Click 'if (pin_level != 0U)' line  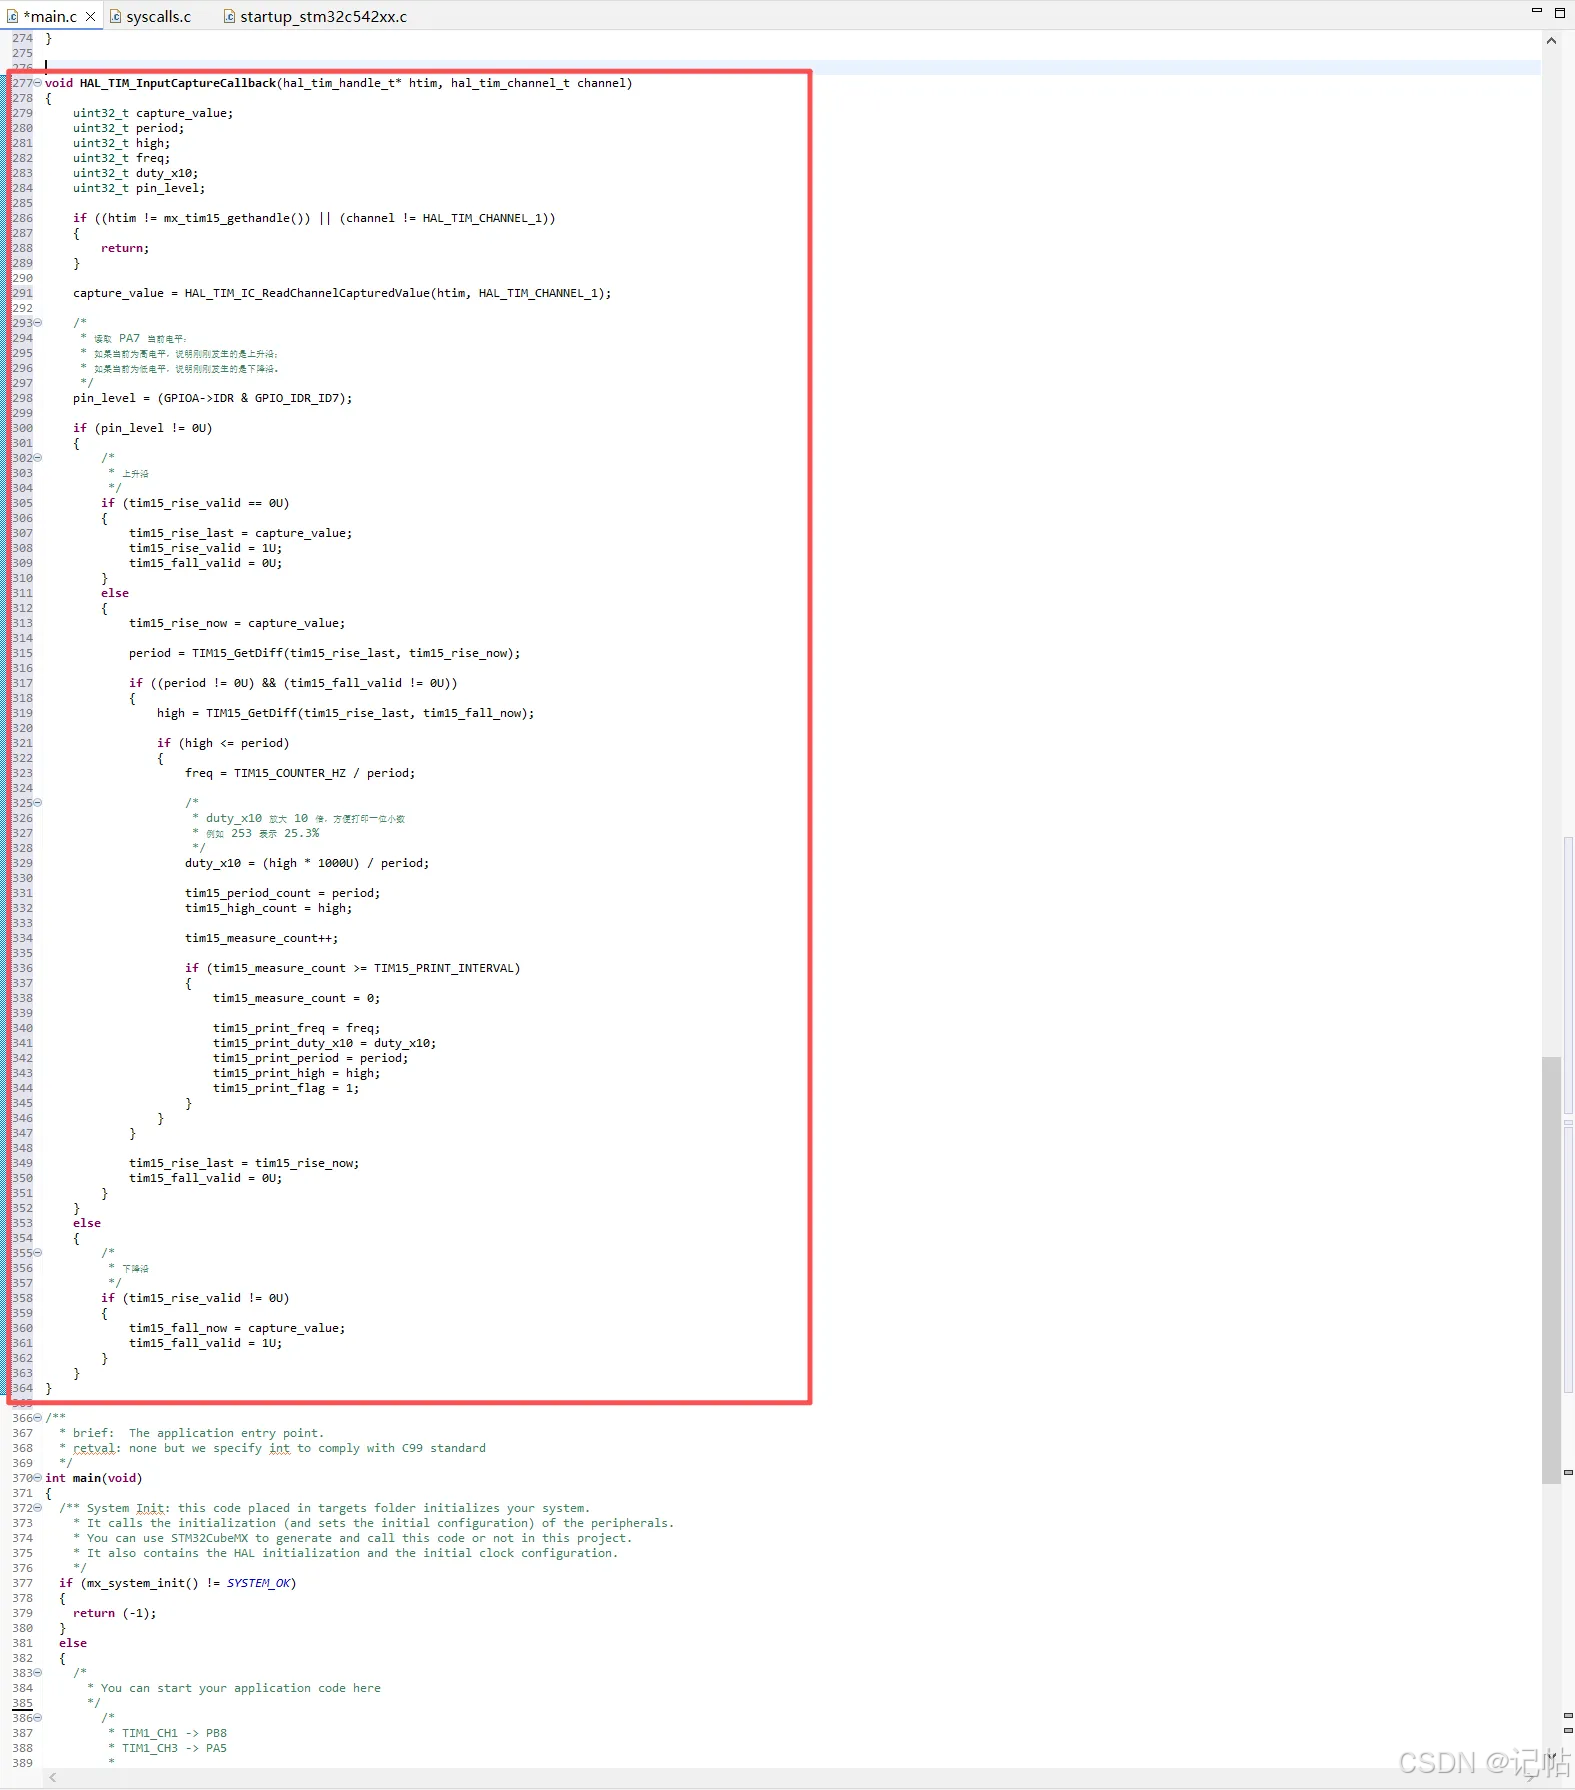142,428
